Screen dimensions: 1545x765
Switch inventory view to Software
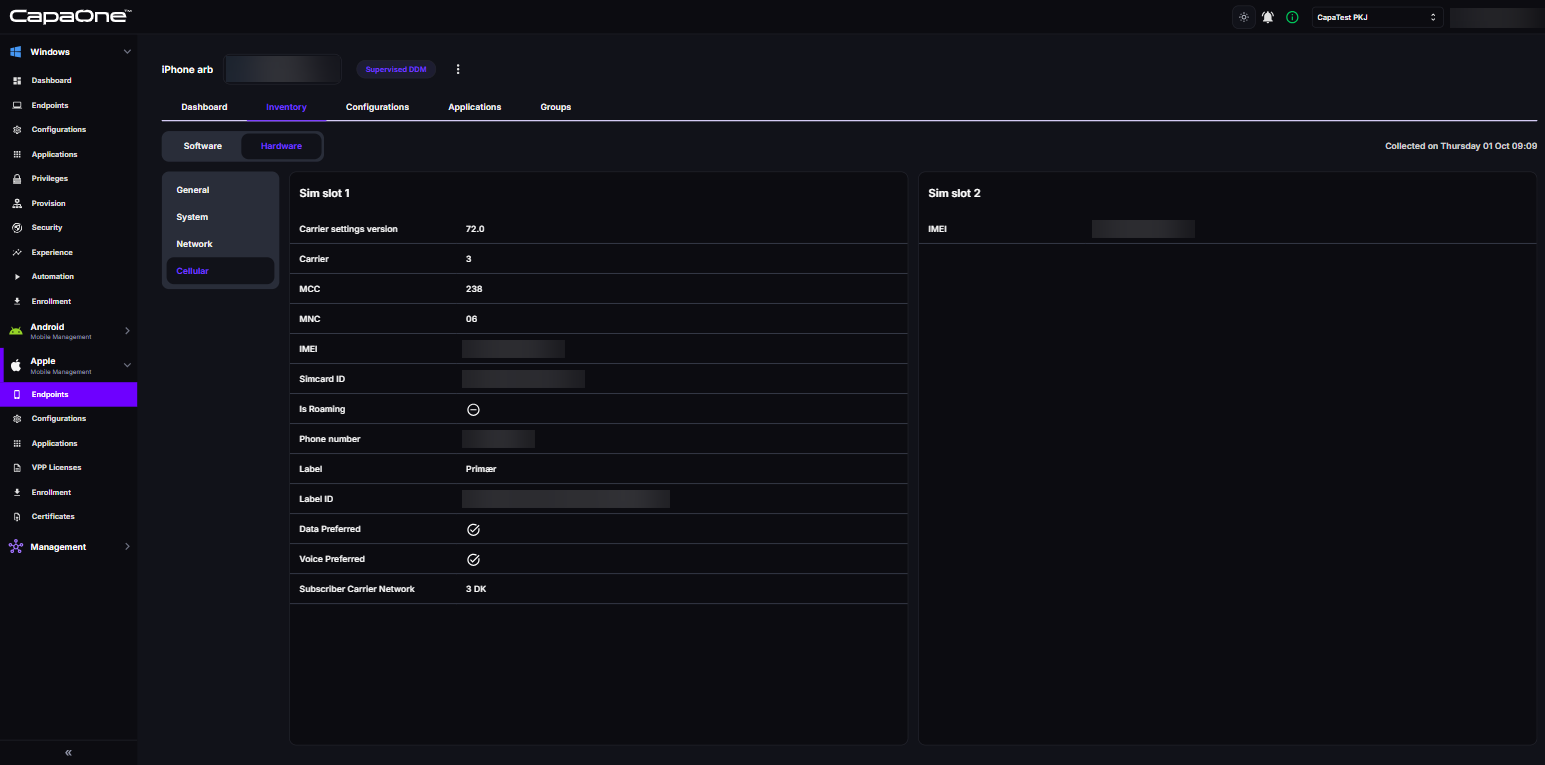click(203, 146)
